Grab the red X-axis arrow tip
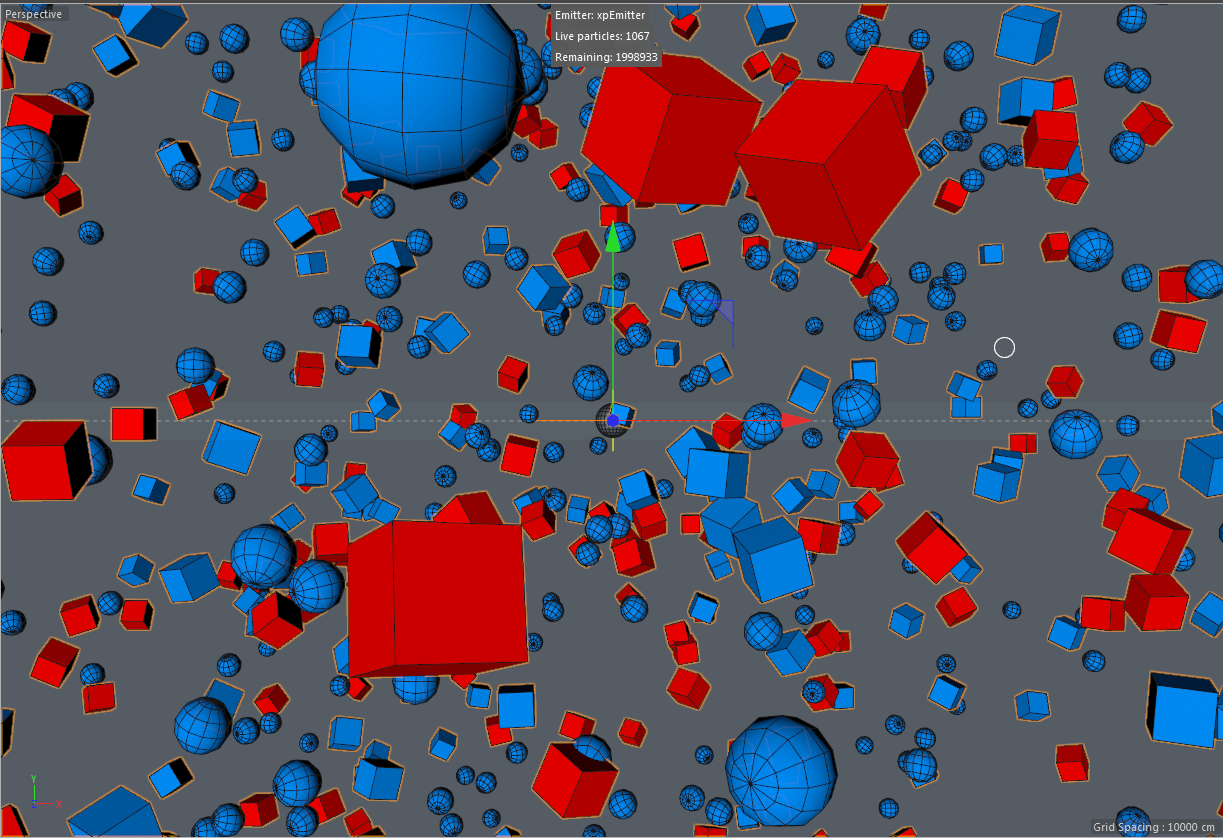 795,420
